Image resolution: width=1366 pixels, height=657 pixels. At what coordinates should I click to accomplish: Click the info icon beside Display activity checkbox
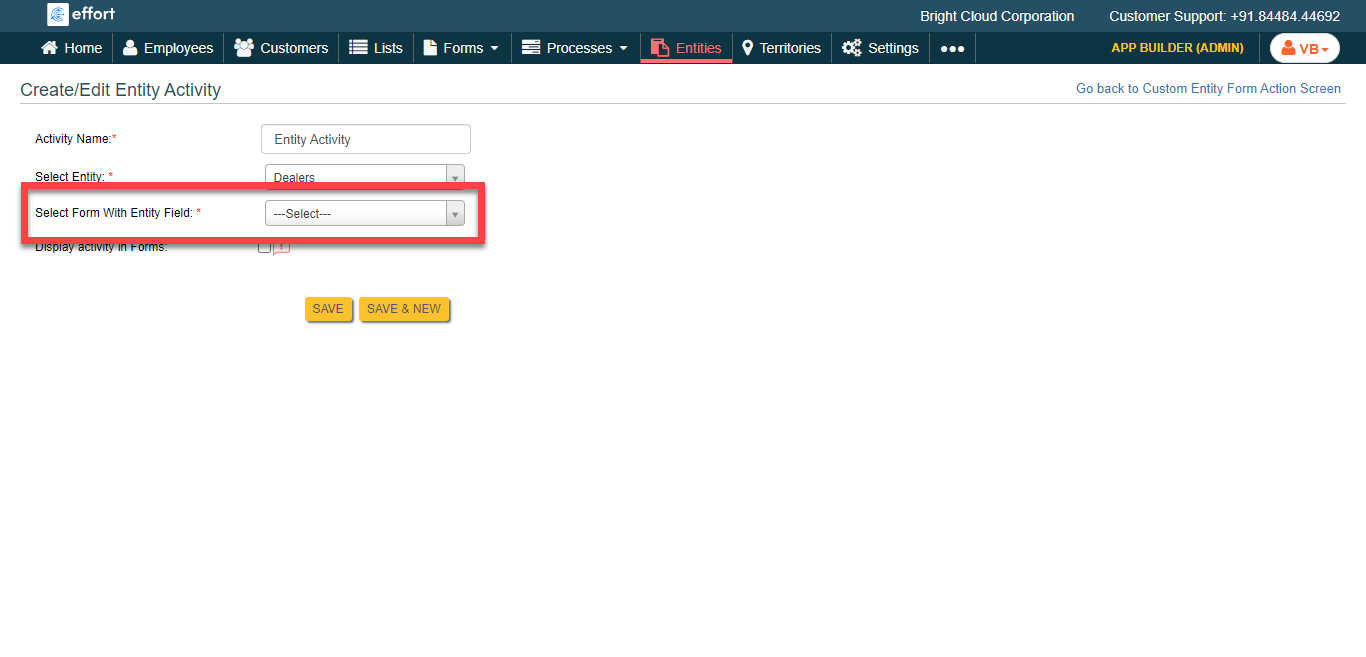click(x=282, y=247)
